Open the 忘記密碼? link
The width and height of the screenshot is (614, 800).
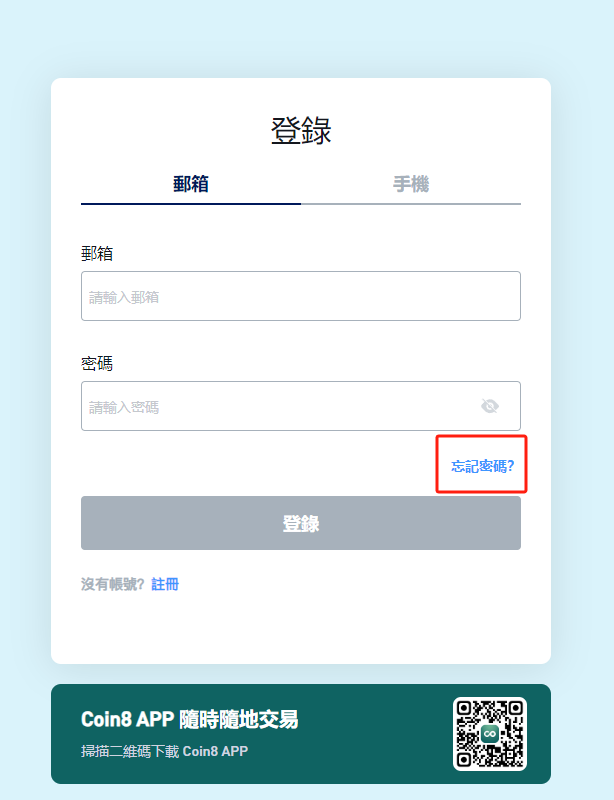pos(482,466)
